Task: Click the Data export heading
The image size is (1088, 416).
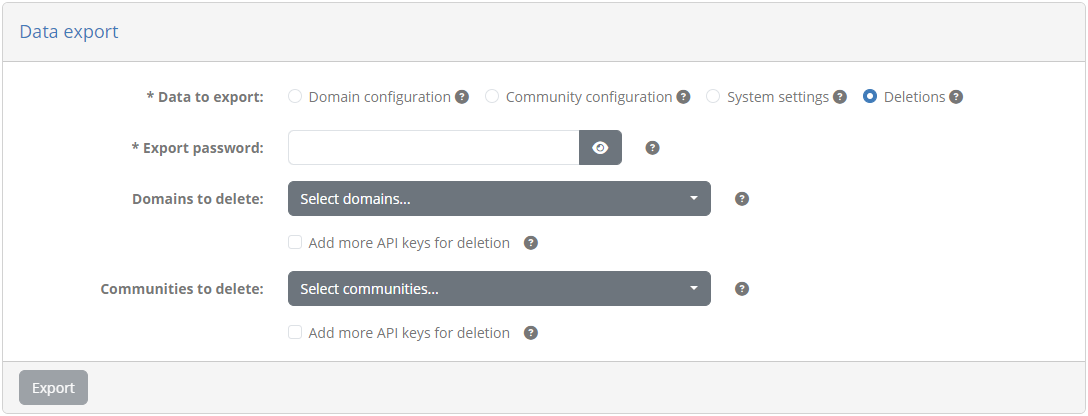Action: tap(69, 32)
